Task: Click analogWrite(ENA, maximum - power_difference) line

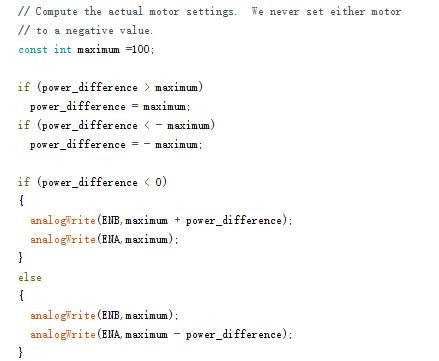Action: (x=161, y=334)
